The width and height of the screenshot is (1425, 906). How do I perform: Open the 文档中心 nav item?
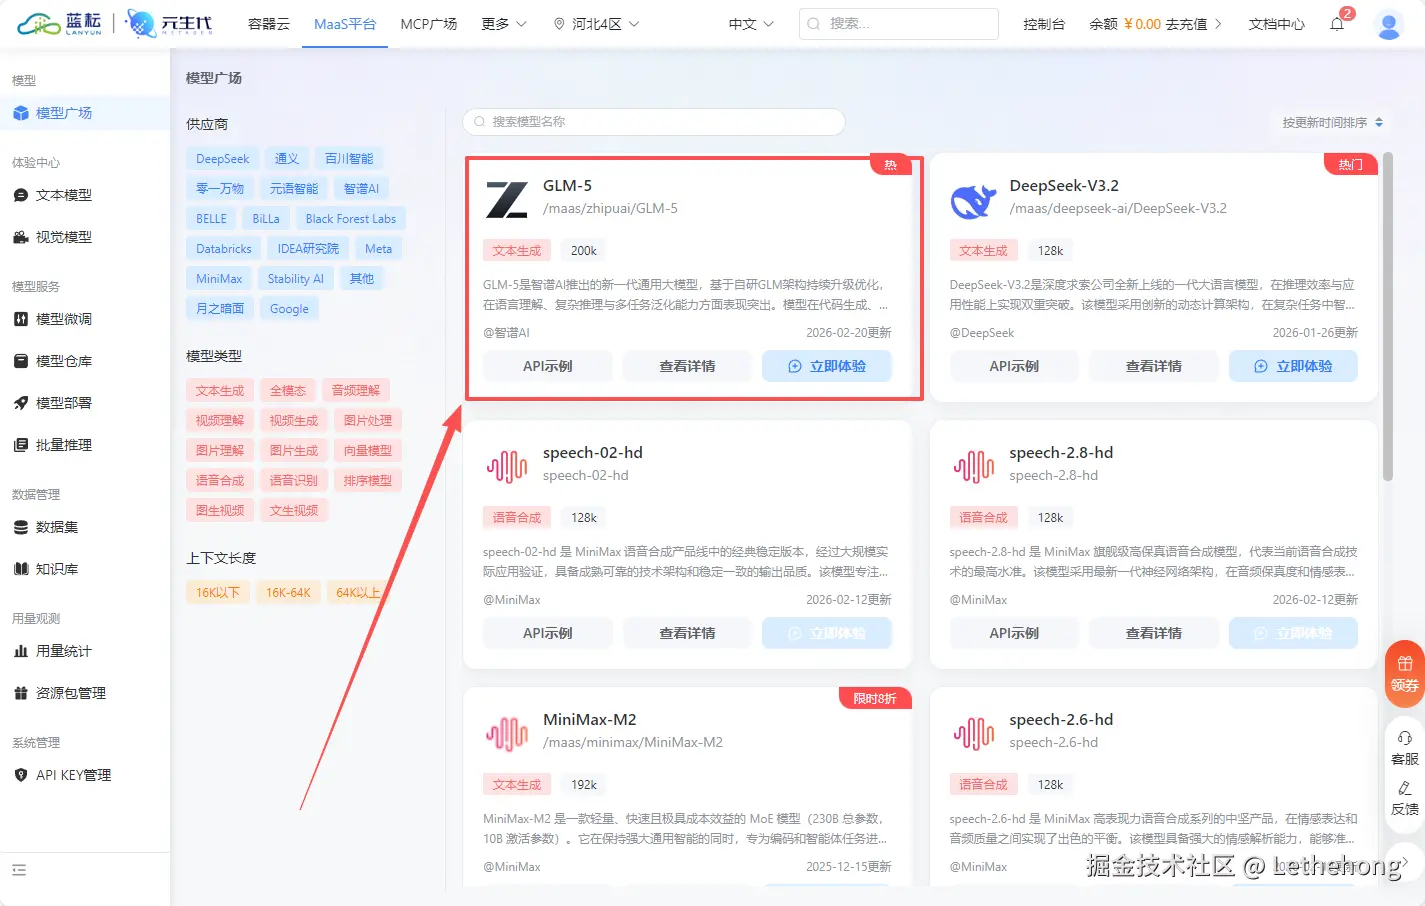point(1277,24)
